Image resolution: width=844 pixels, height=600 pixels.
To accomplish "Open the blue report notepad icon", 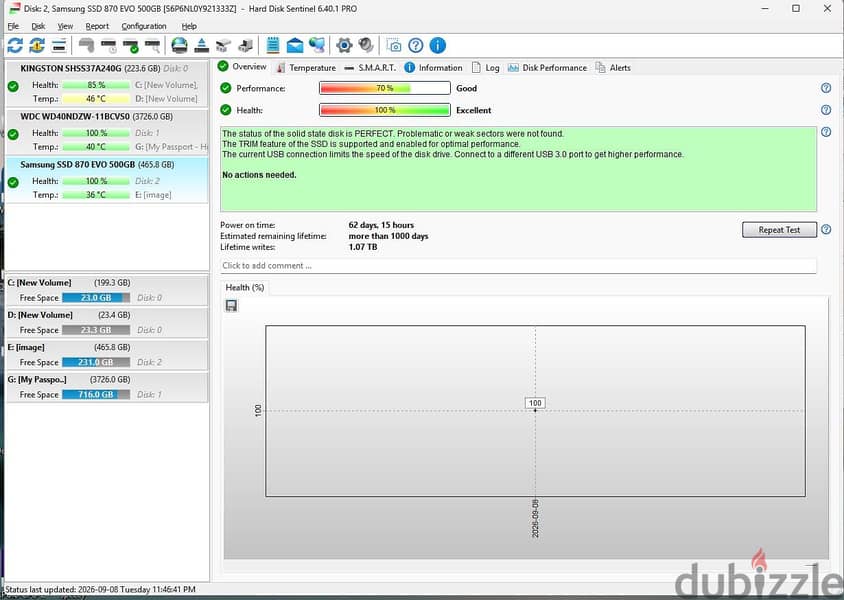I will (x=273, y=46).
